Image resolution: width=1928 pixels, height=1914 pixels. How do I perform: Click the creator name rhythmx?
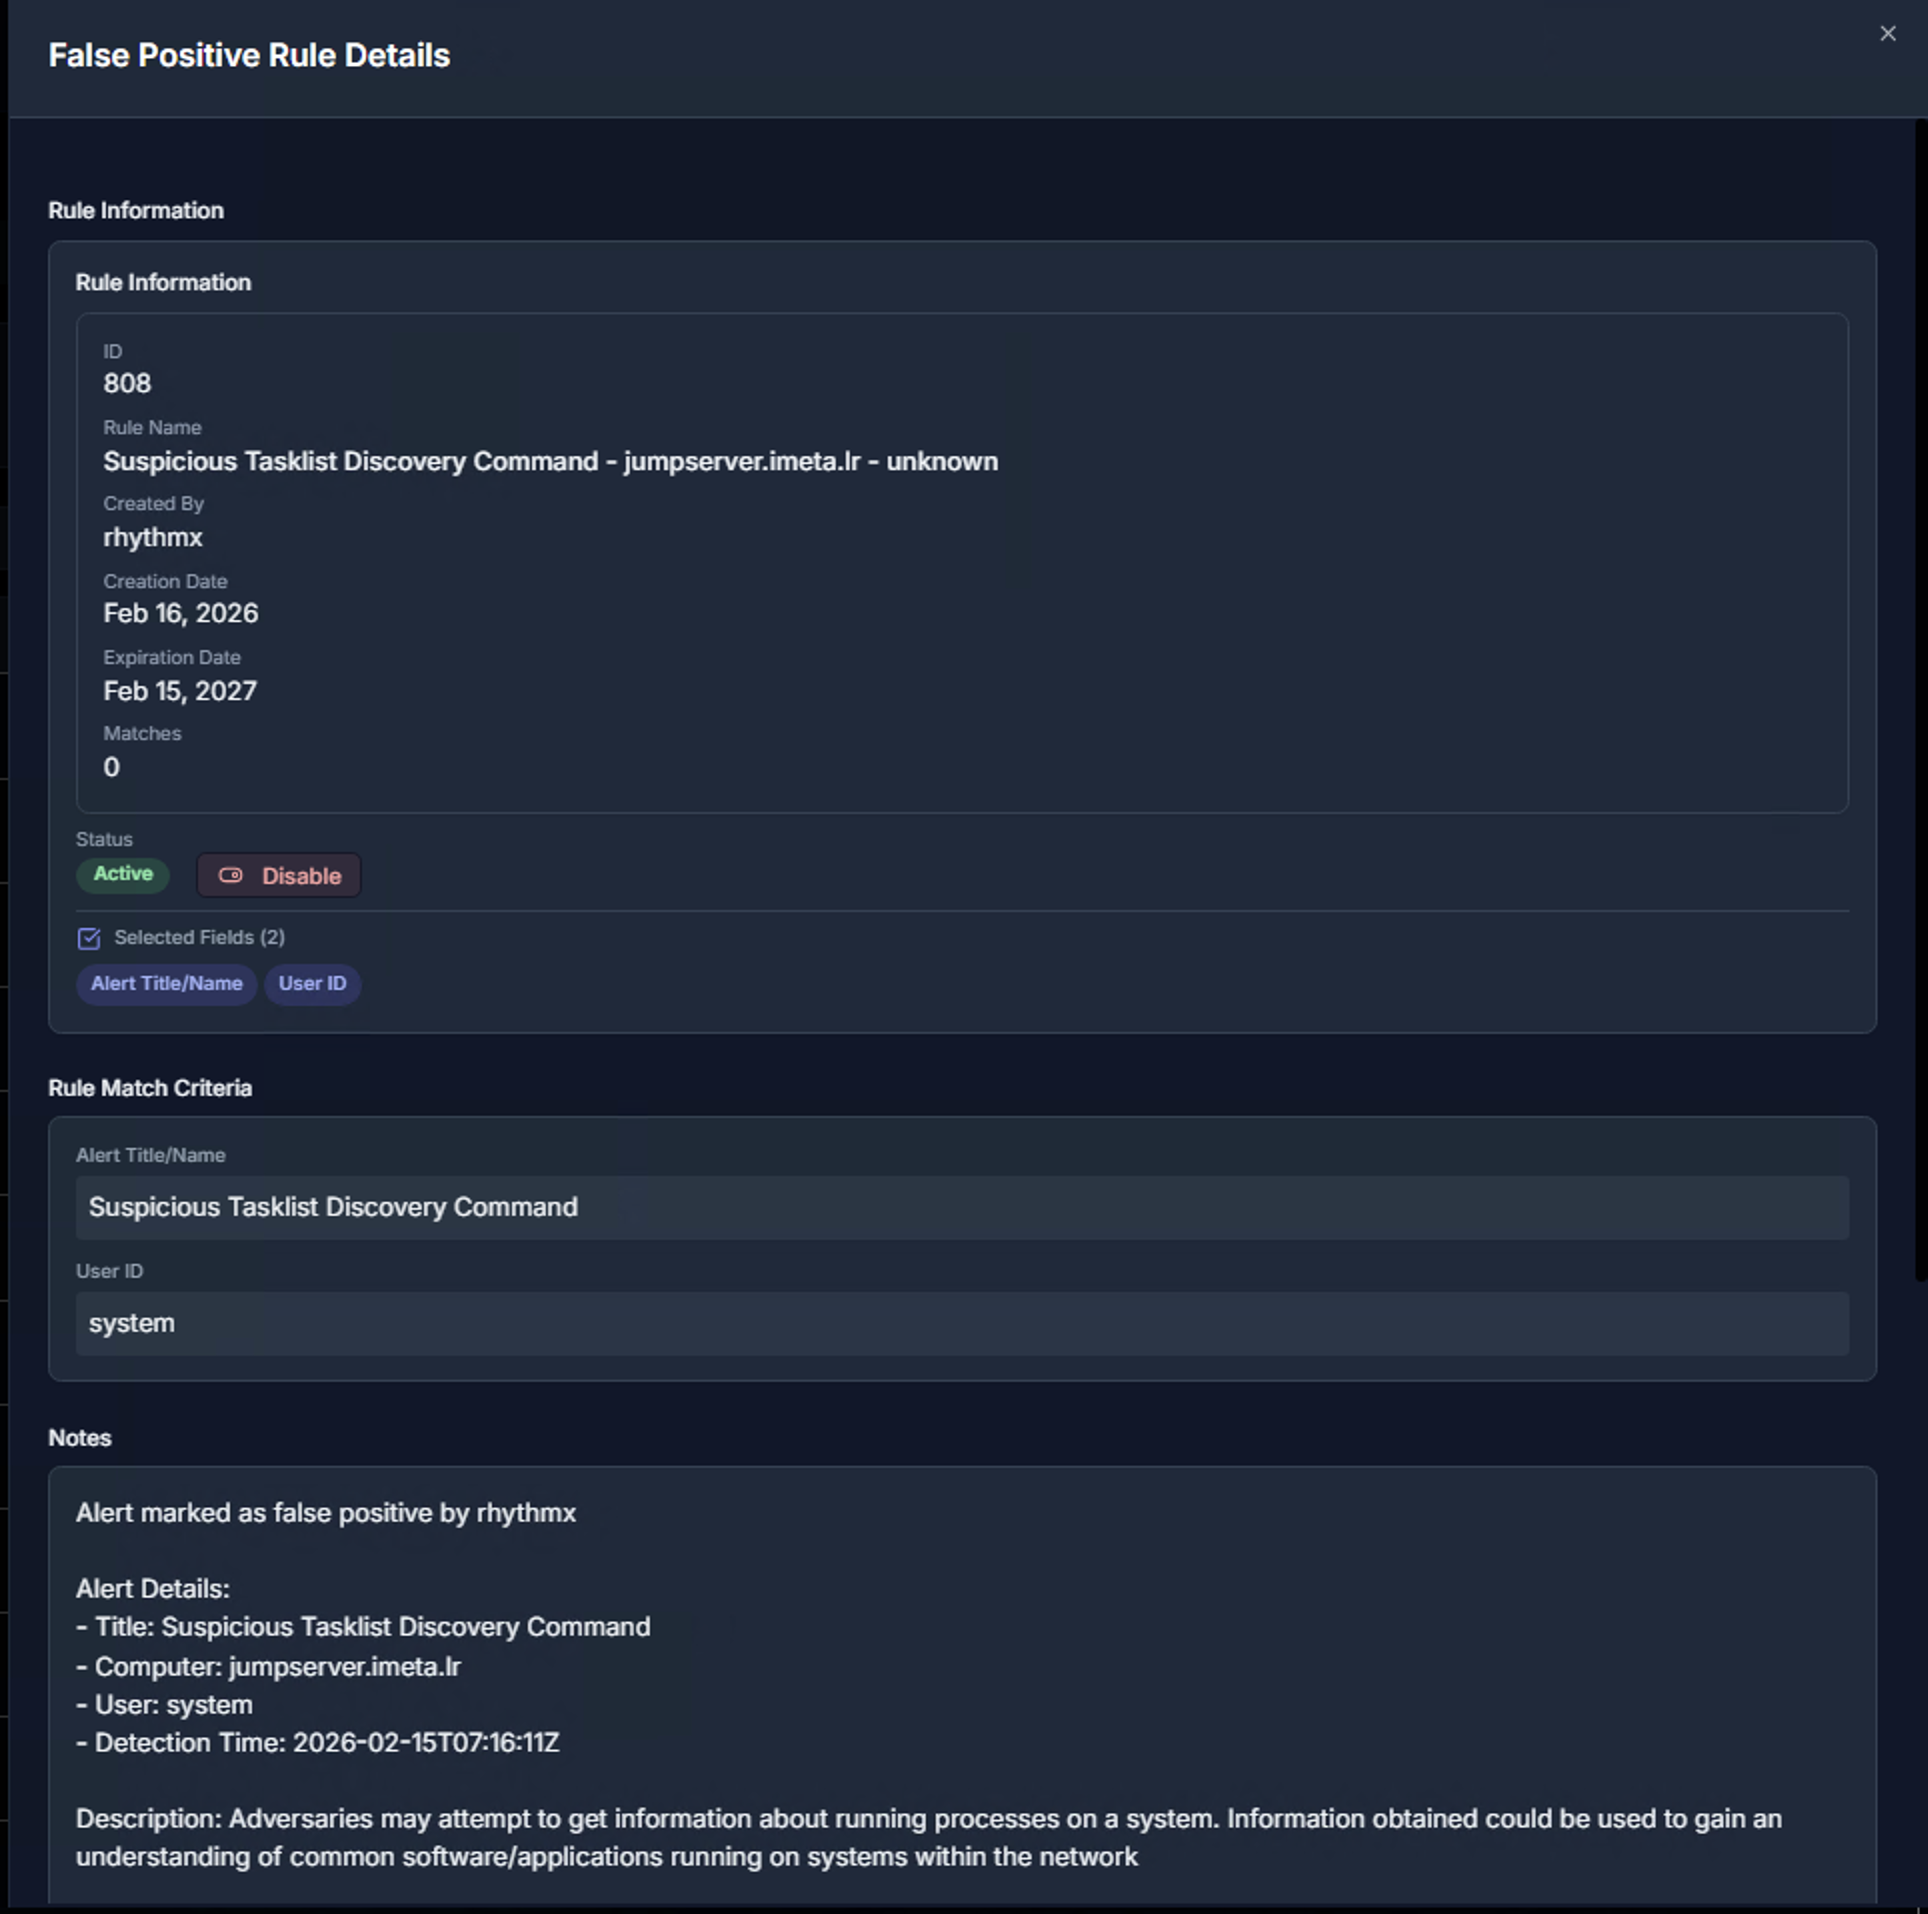click(152, 537)
